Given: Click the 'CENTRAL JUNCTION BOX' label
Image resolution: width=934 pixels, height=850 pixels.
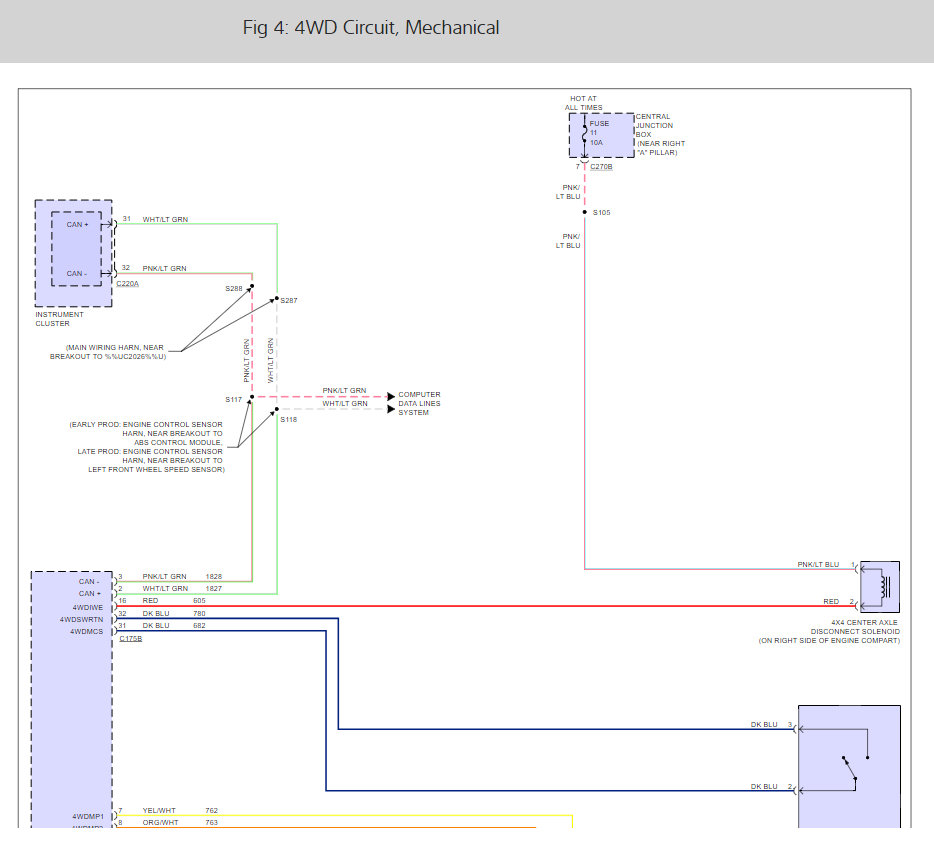Looking at the screenshot, I should coord(654,126).
